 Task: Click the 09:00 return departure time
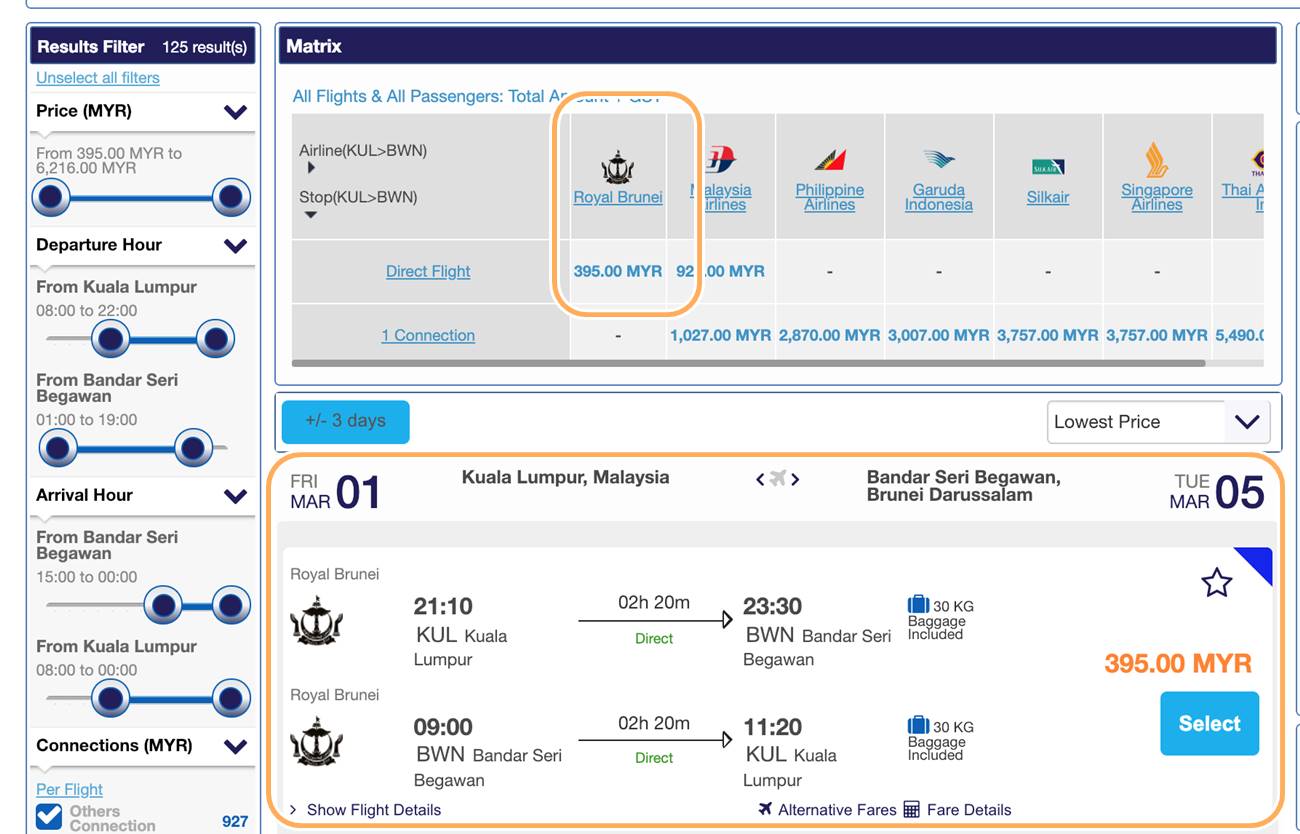coord(443,727)
